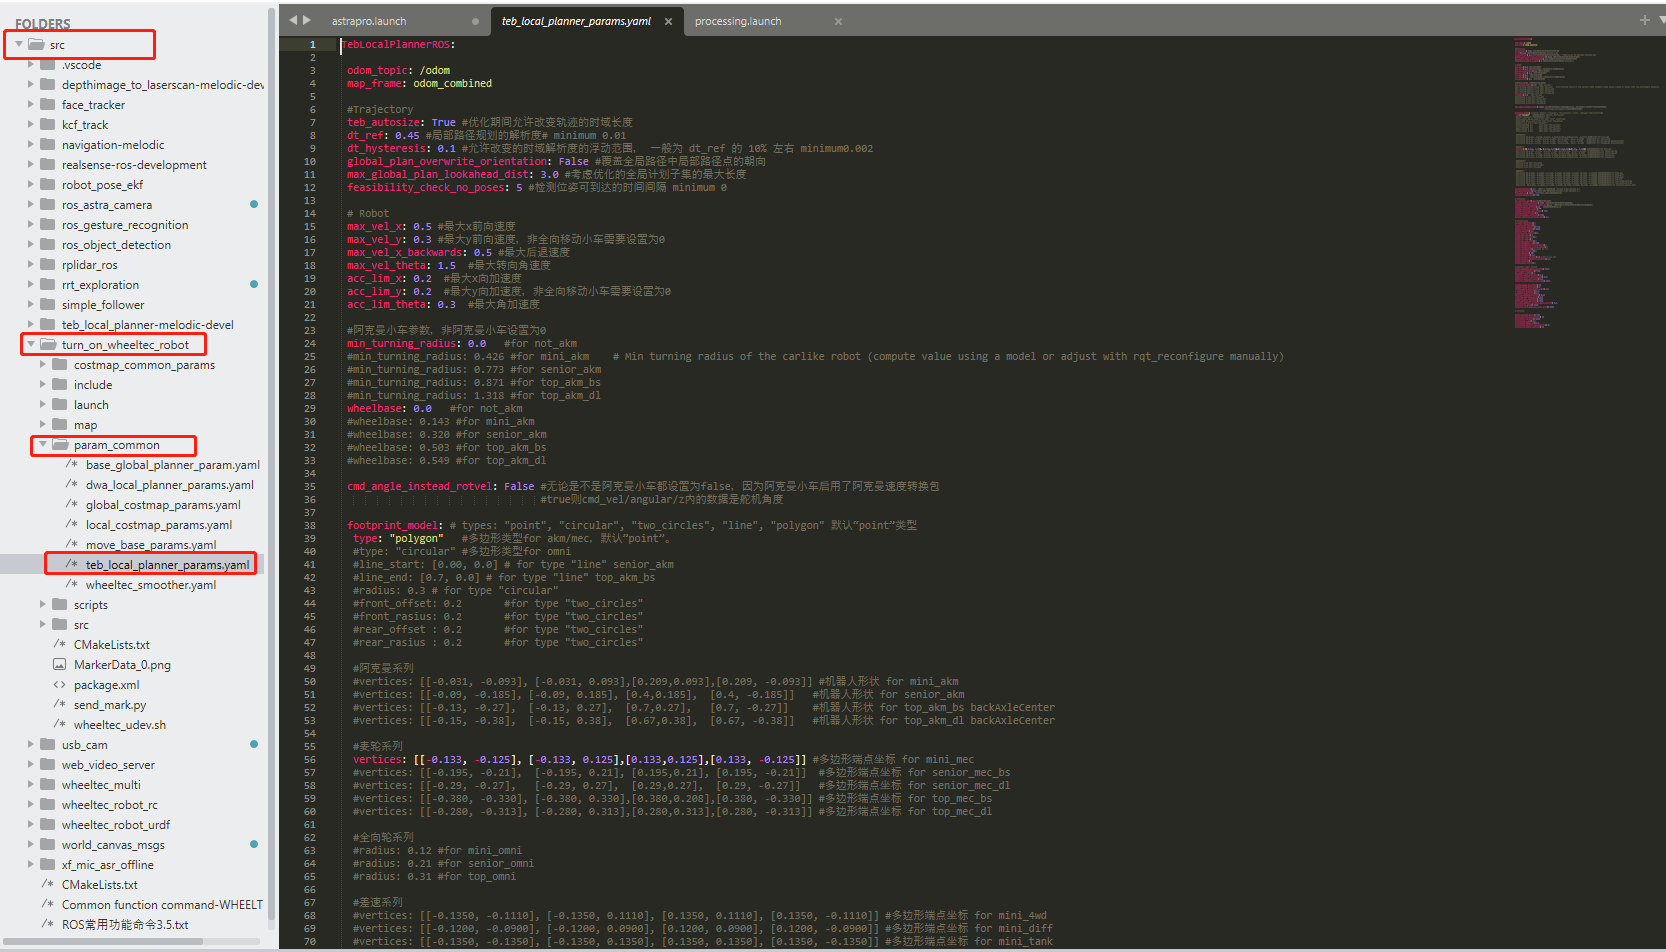Collapse the turn_on_wheeltec_robot folder
The image size is (1666, 952).
[x=31, y=344]
